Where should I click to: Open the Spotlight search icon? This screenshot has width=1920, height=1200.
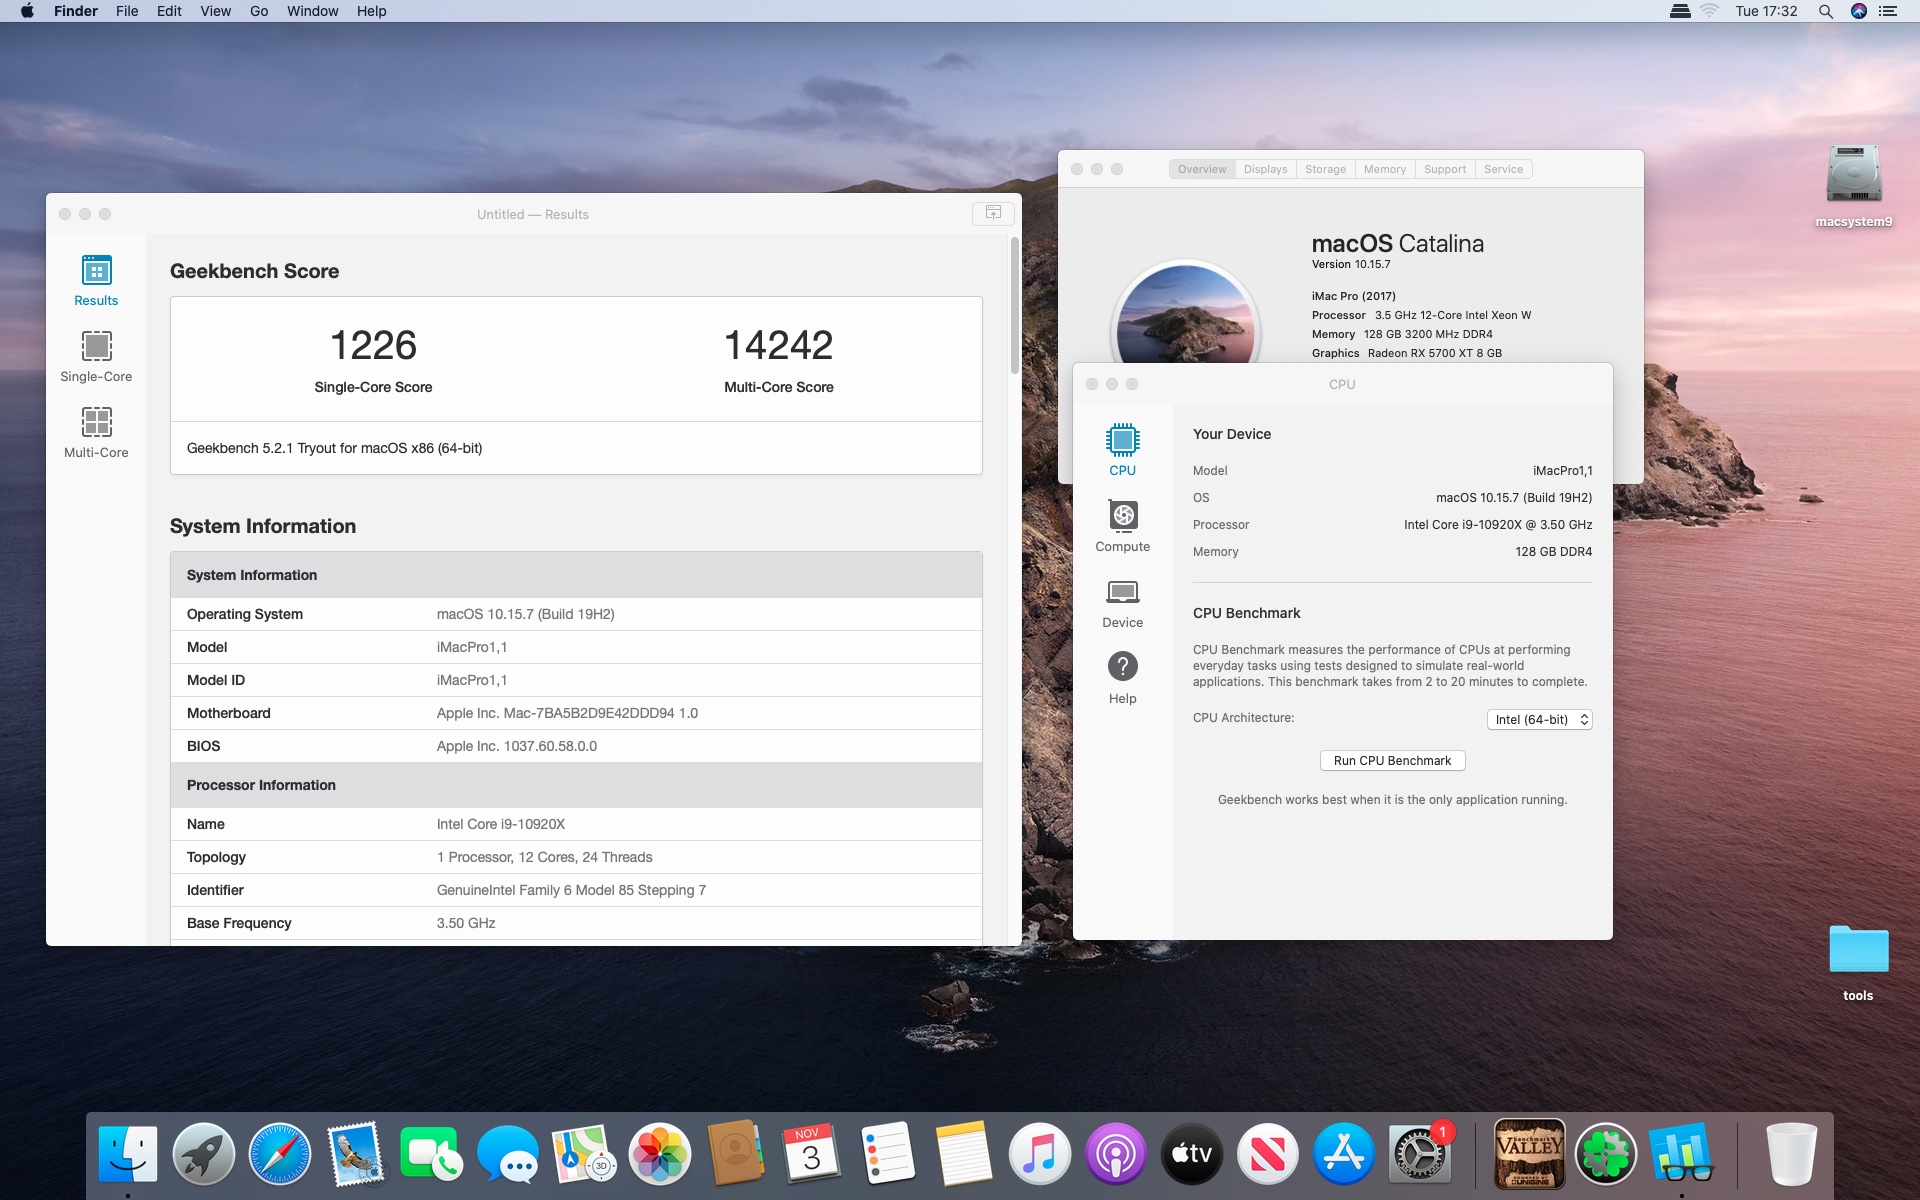[x=1825, y=11]
